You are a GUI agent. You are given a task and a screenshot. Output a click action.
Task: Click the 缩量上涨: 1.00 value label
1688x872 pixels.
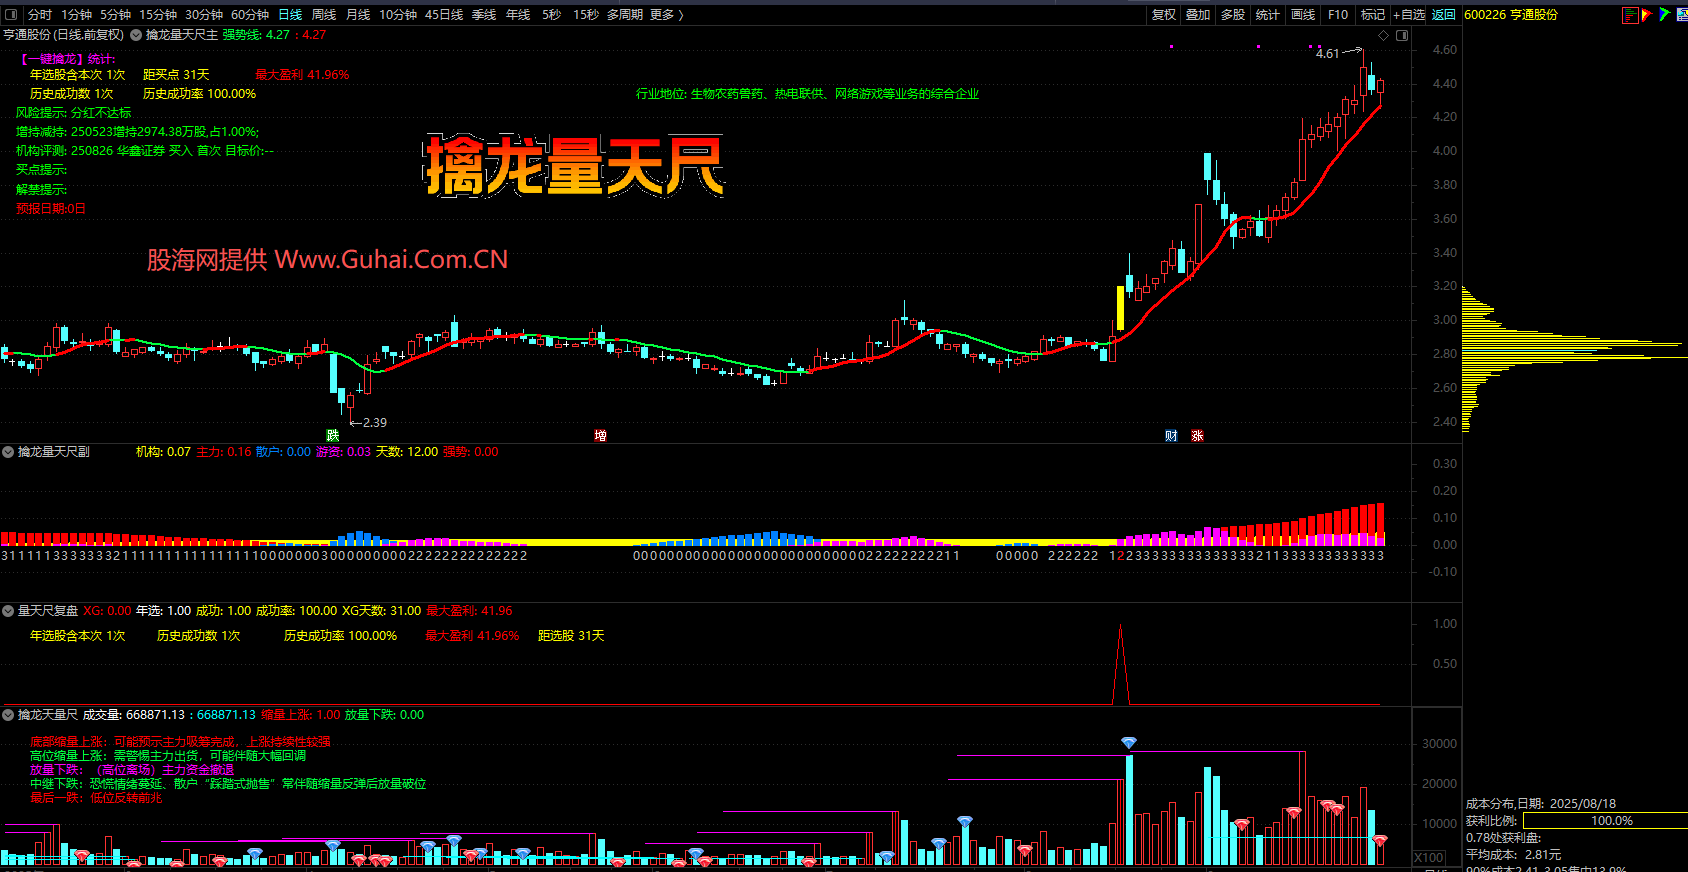point(301,715)
